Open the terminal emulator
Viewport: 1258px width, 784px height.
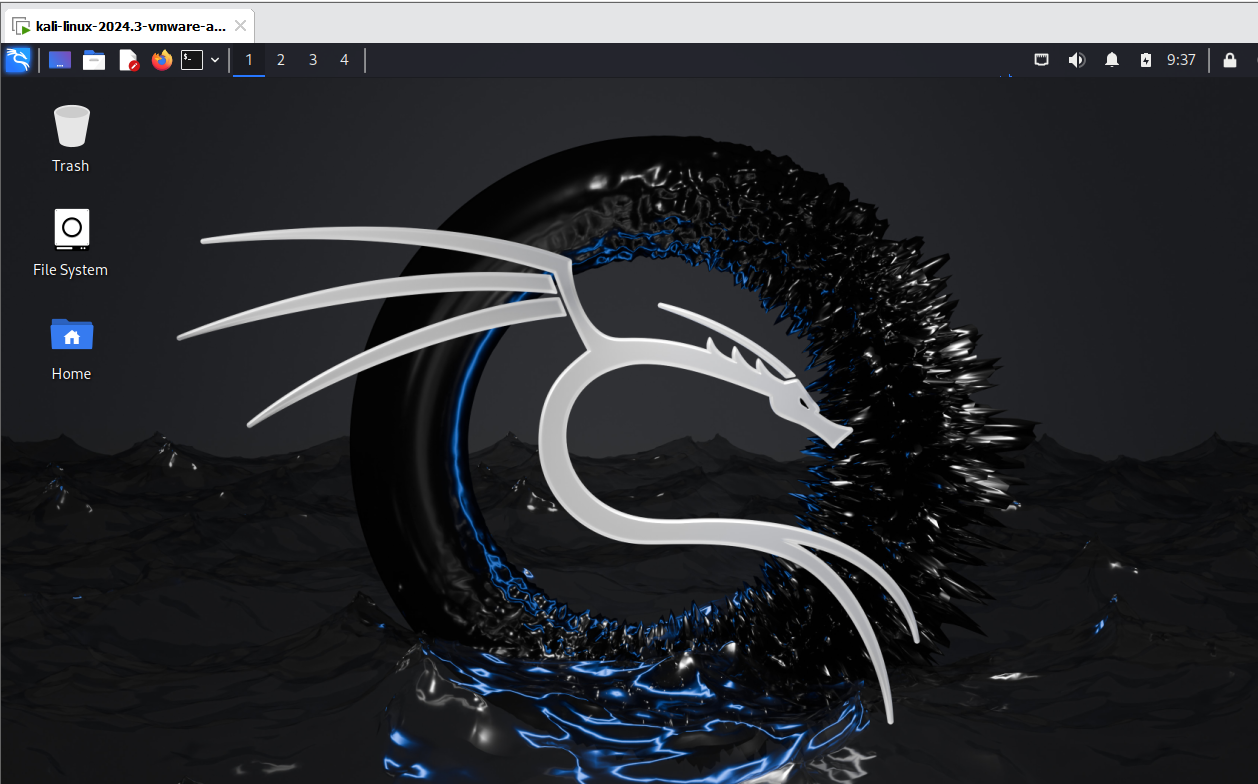191,60
